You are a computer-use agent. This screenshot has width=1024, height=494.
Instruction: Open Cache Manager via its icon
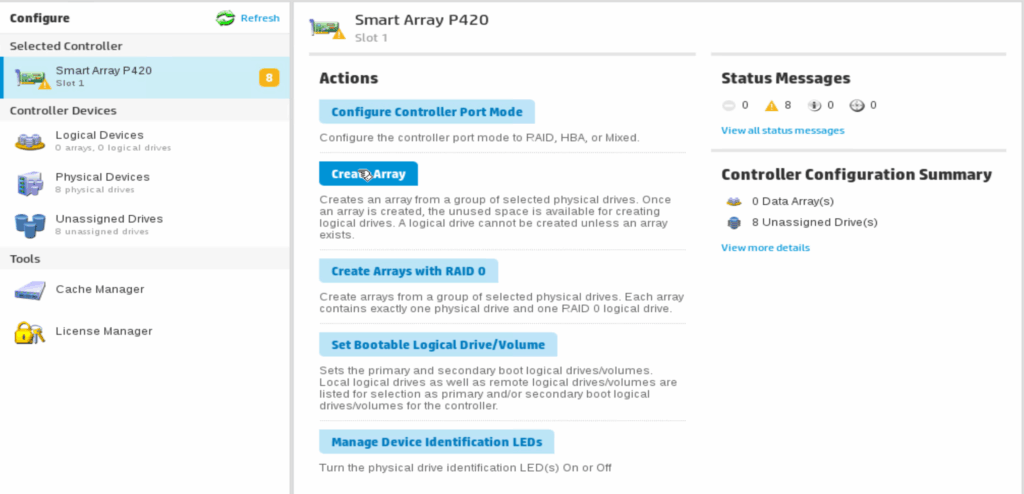[30, 290]
